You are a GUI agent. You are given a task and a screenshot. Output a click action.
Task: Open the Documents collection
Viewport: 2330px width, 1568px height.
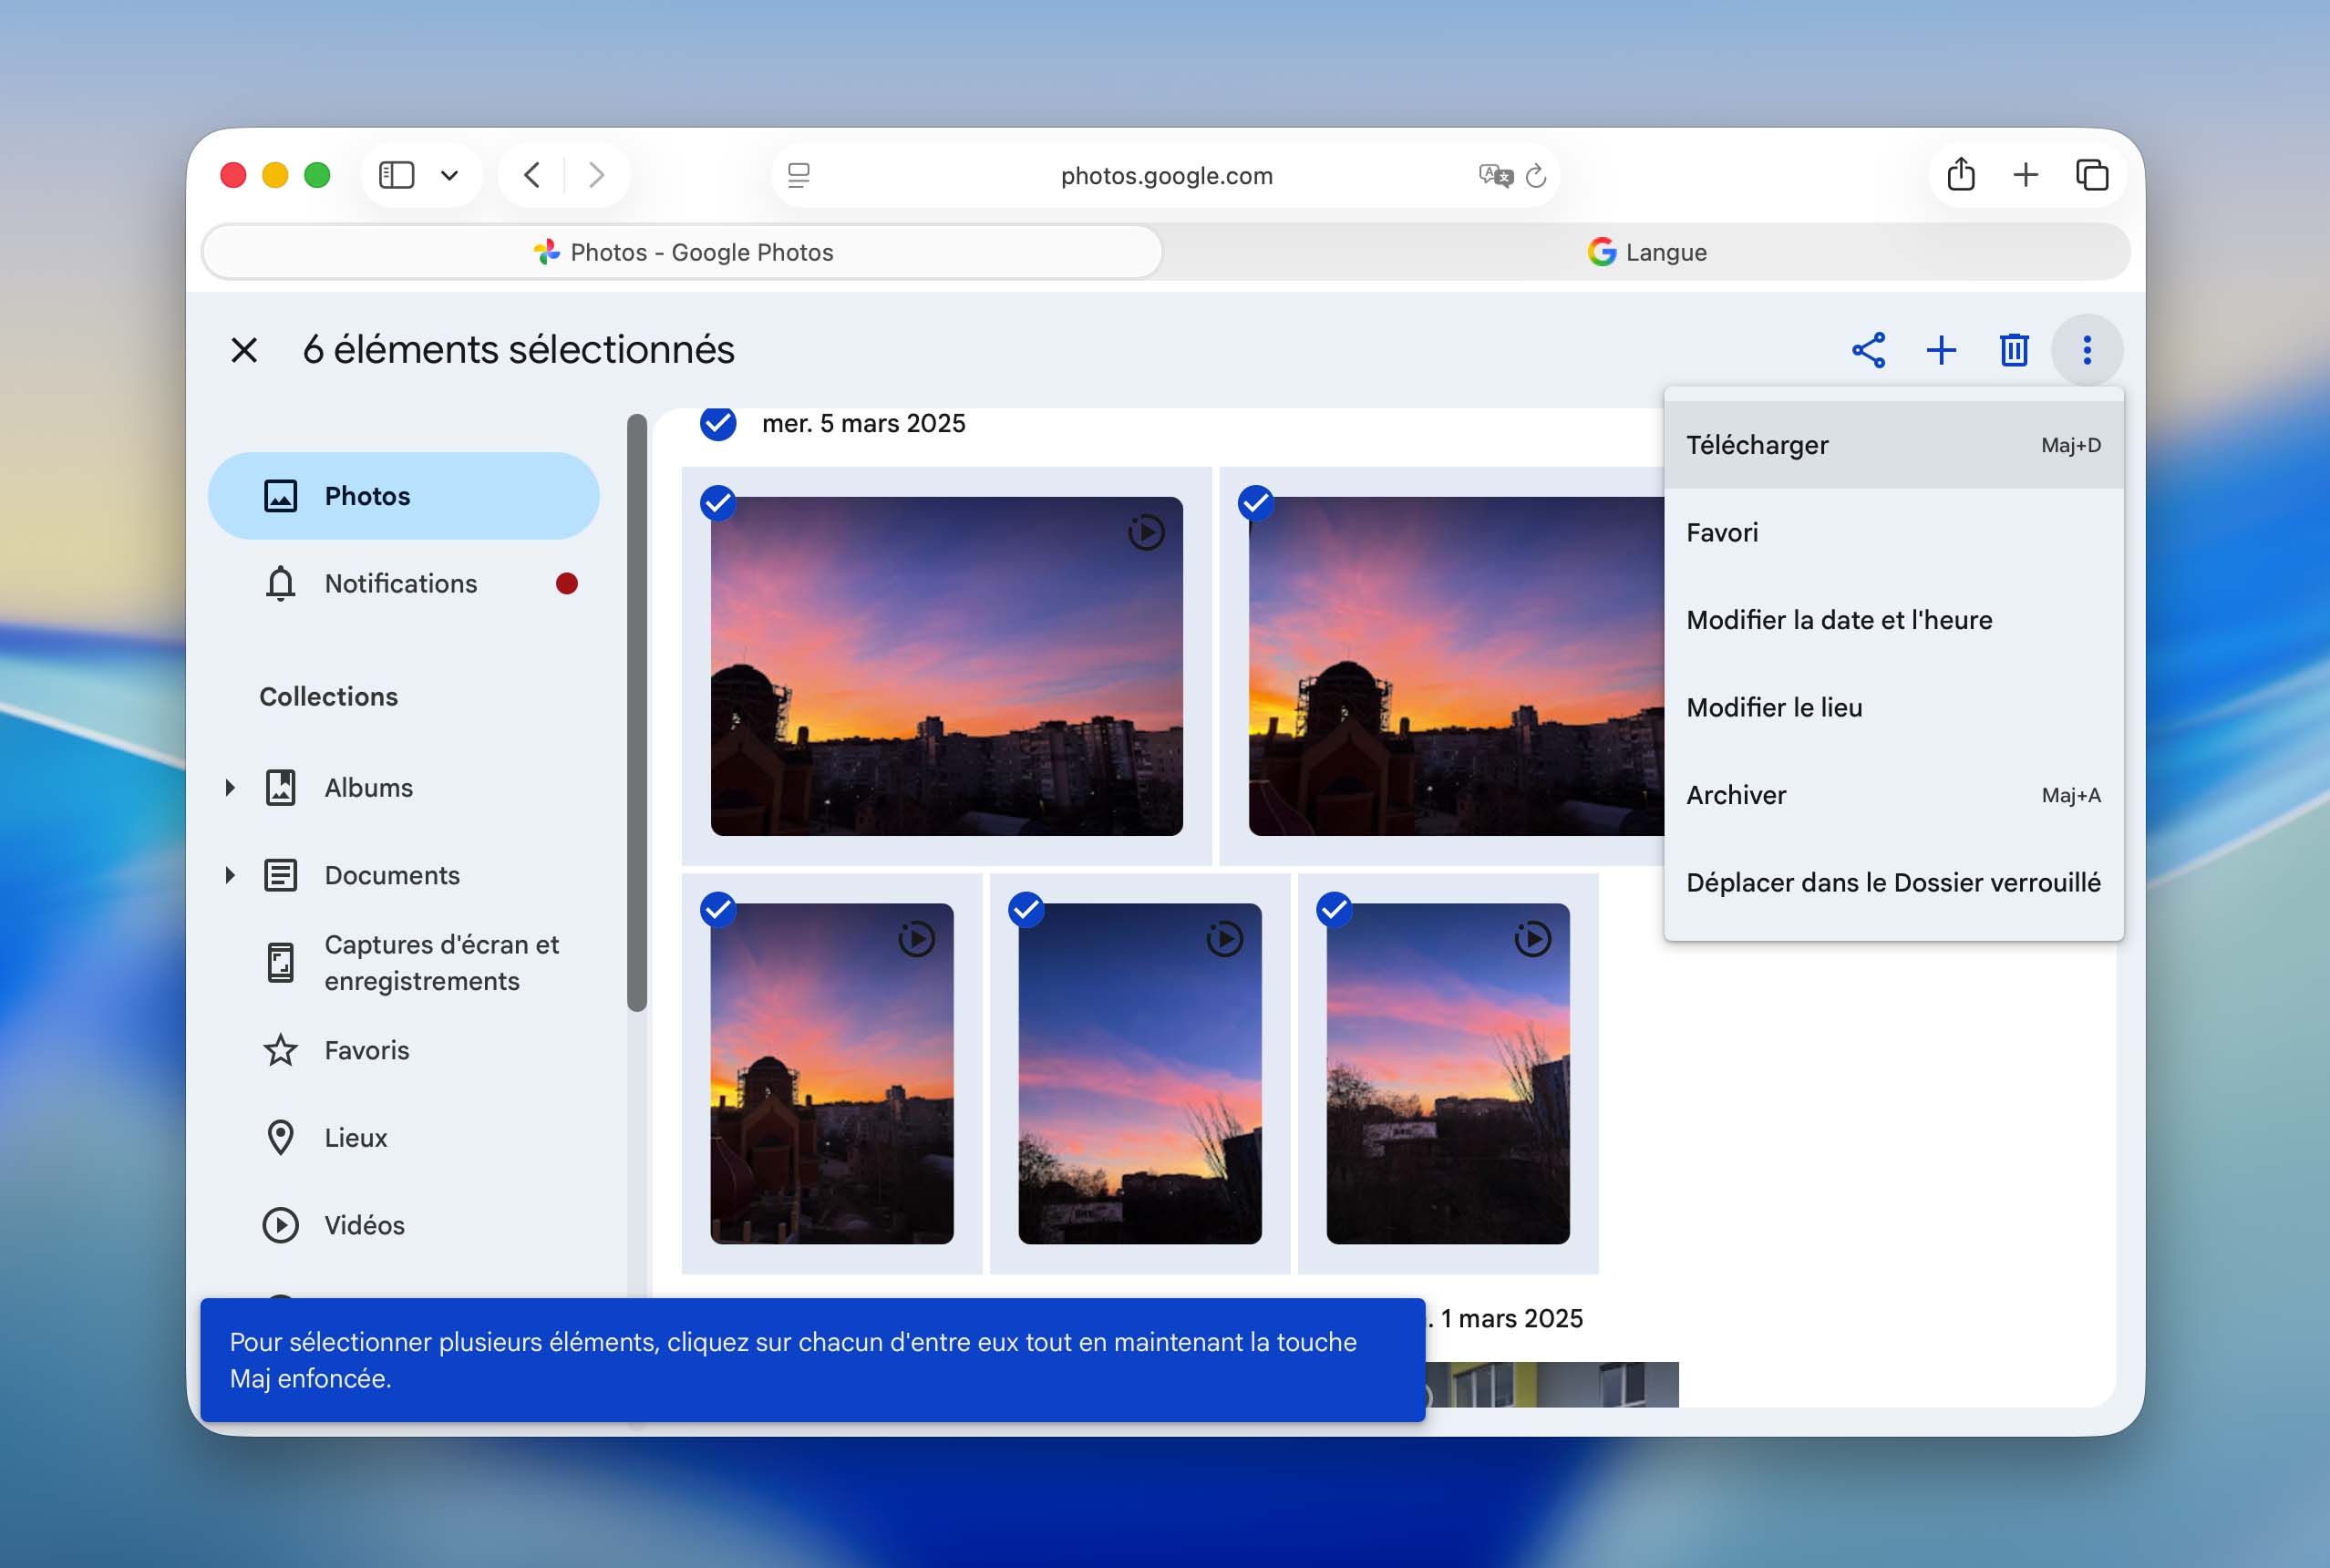pos(404,875)
